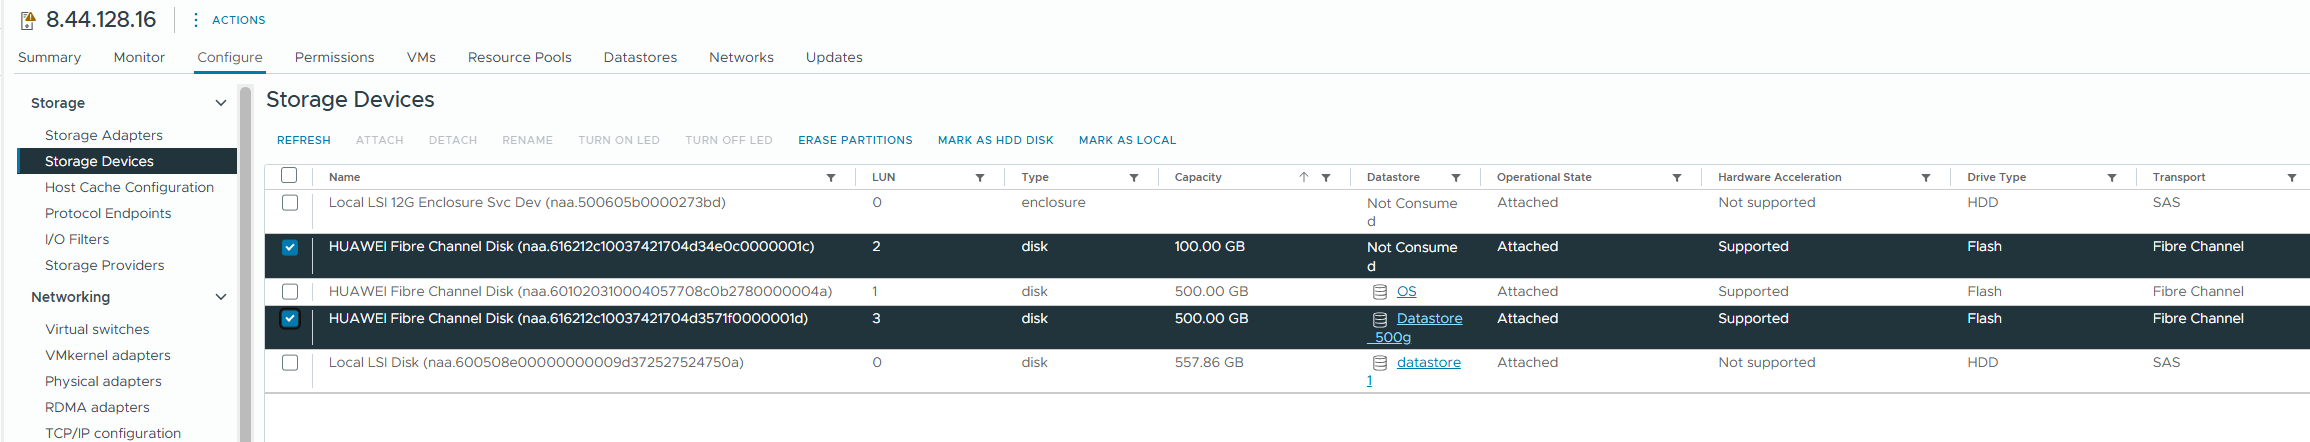Click the datastore icon beside datastore1

(x=1380, y=363)
